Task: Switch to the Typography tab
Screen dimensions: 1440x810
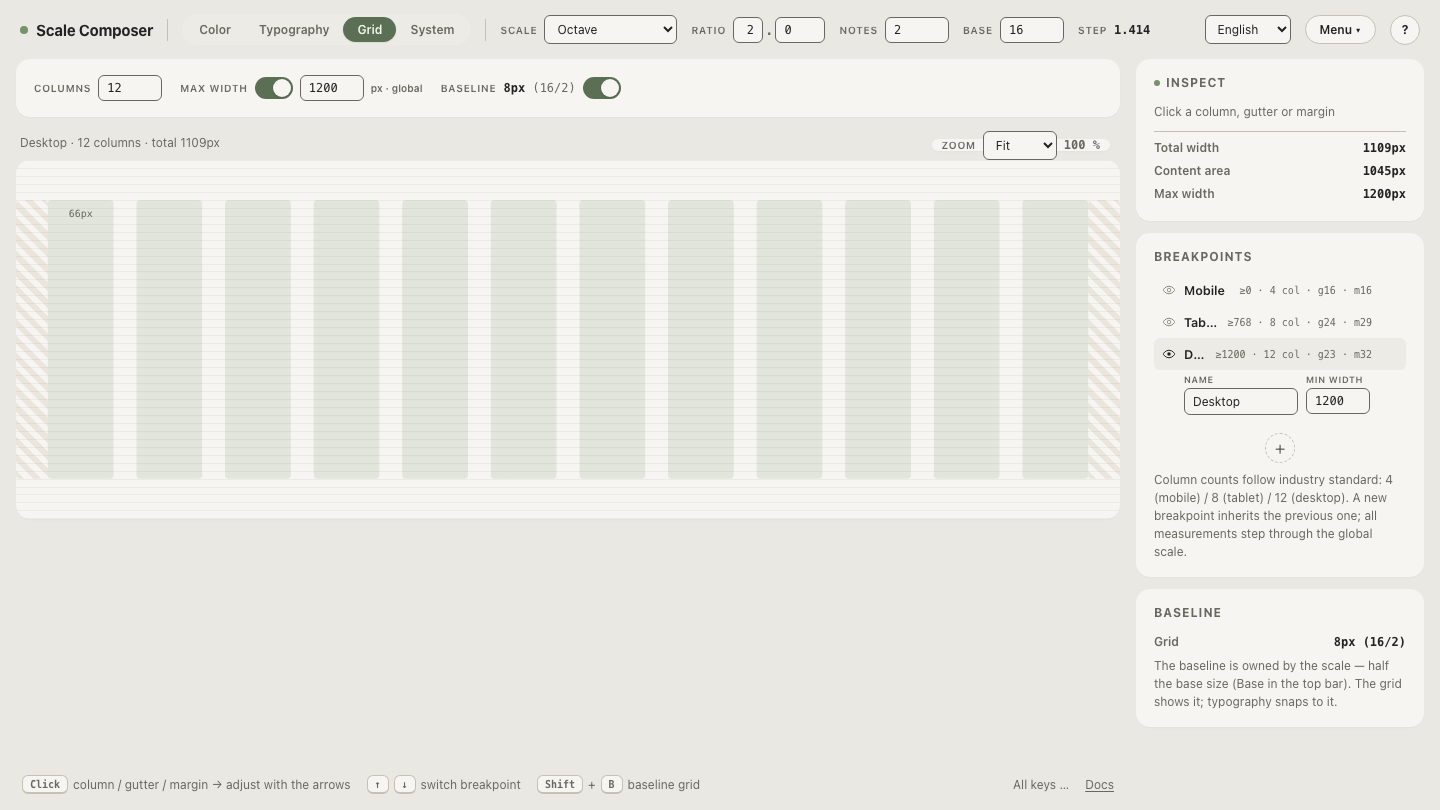Action: point(294,30)
